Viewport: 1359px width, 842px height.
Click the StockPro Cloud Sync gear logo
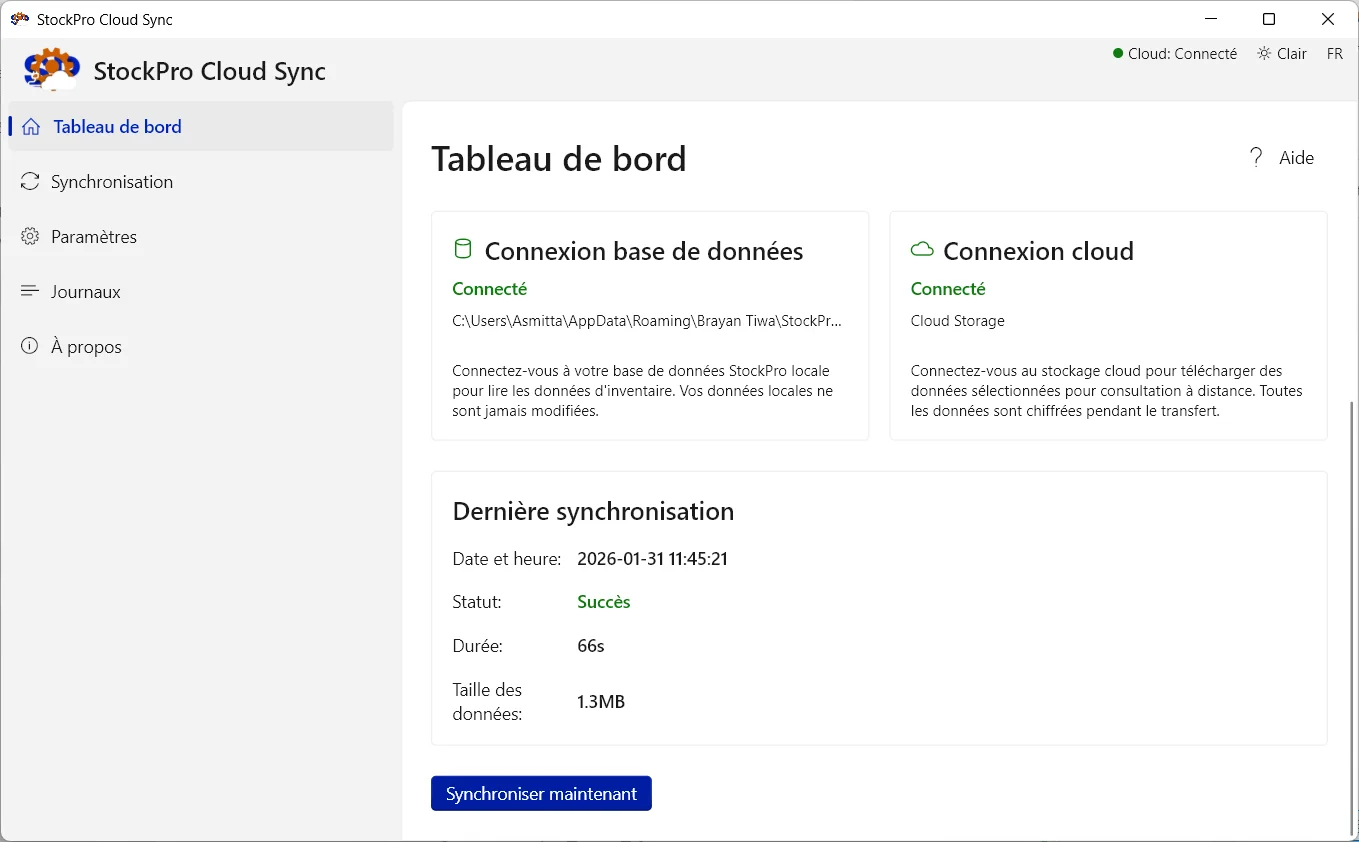click(x=51, y=69)
